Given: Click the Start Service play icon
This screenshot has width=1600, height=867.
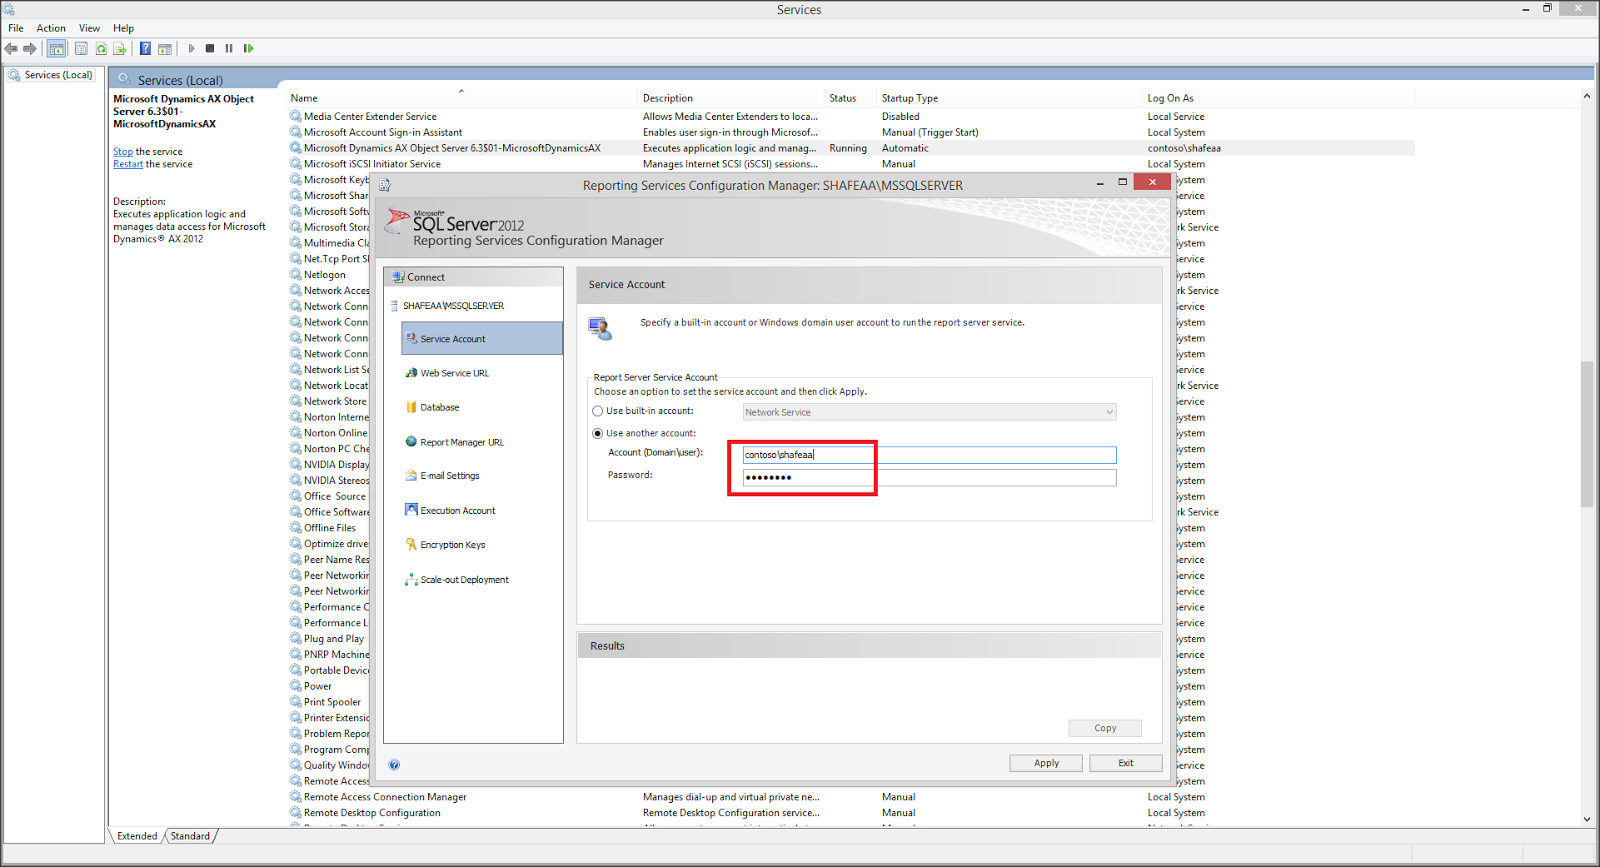Looking at the screenshot, I should point(192,49).
